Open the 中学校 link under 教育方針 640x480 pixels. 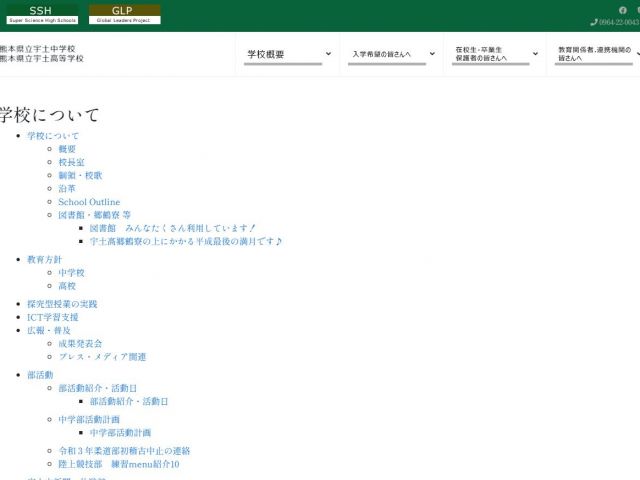(71, 273)
